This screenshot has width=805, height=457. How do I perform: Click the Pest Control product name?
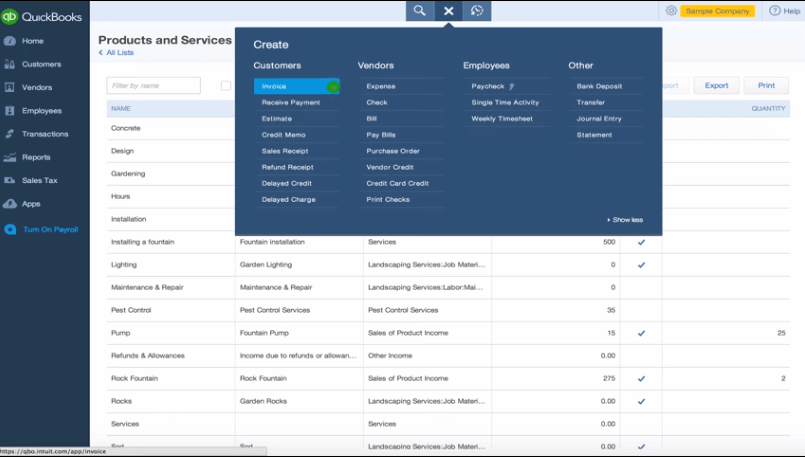131,310
